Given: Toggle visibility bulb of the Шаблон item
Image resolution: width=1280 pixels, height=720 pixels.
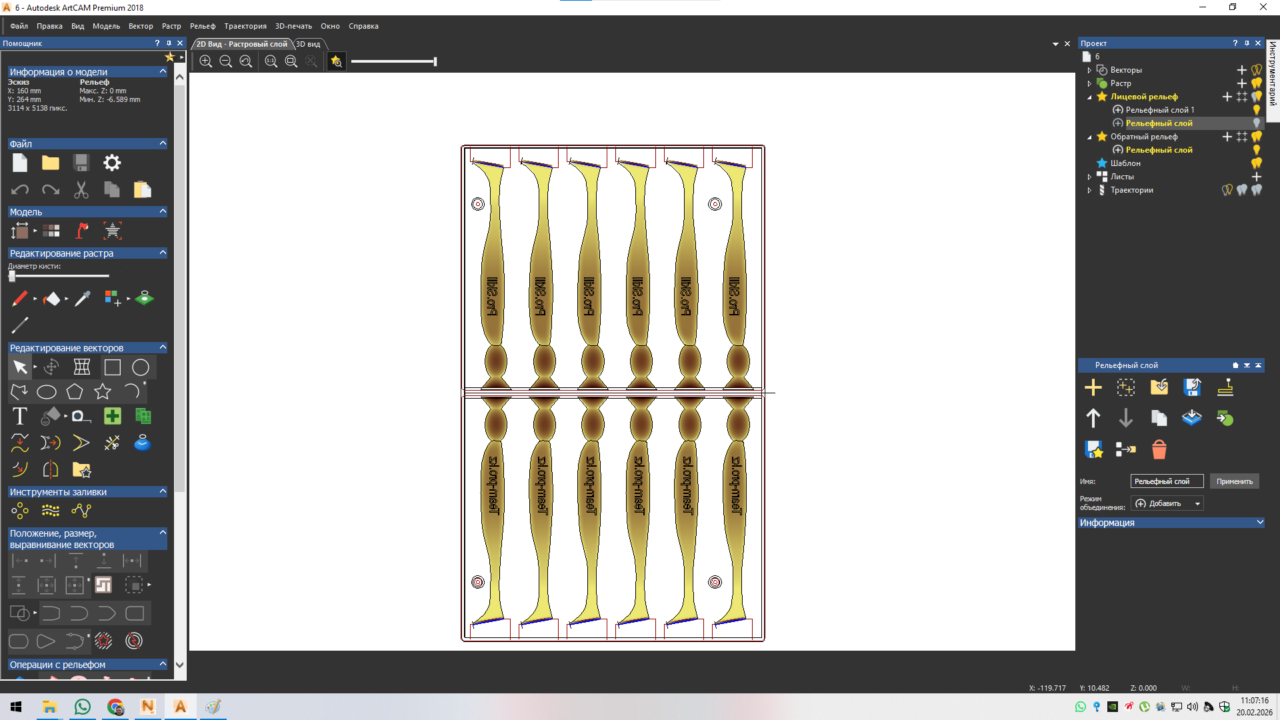Looking at the screenshot, I should coord(1256,163).
